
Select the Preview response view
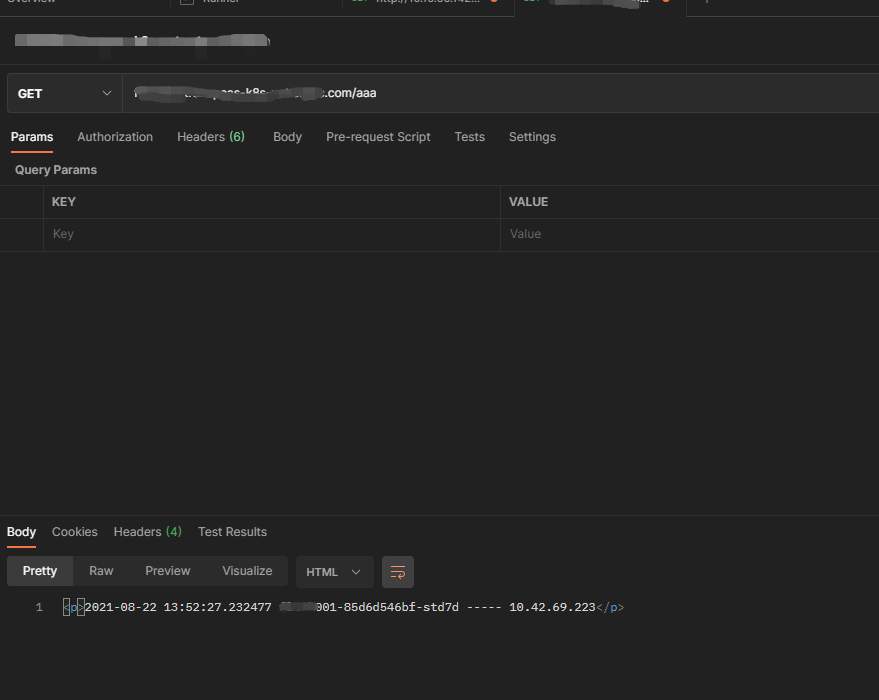tap(168, 571)
